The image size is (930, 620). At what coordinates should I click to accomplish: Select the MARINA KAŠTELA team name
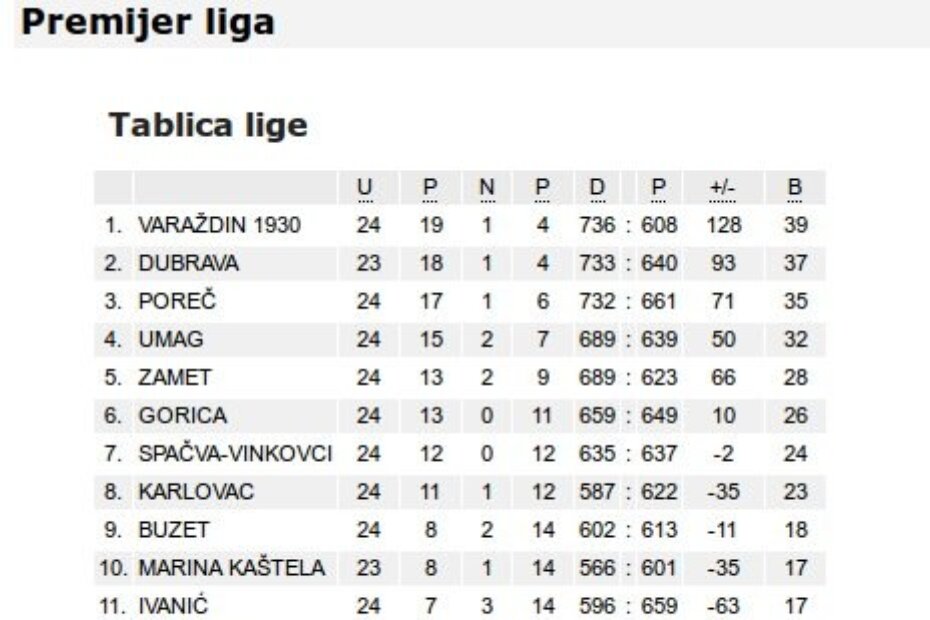click(231, 568)
